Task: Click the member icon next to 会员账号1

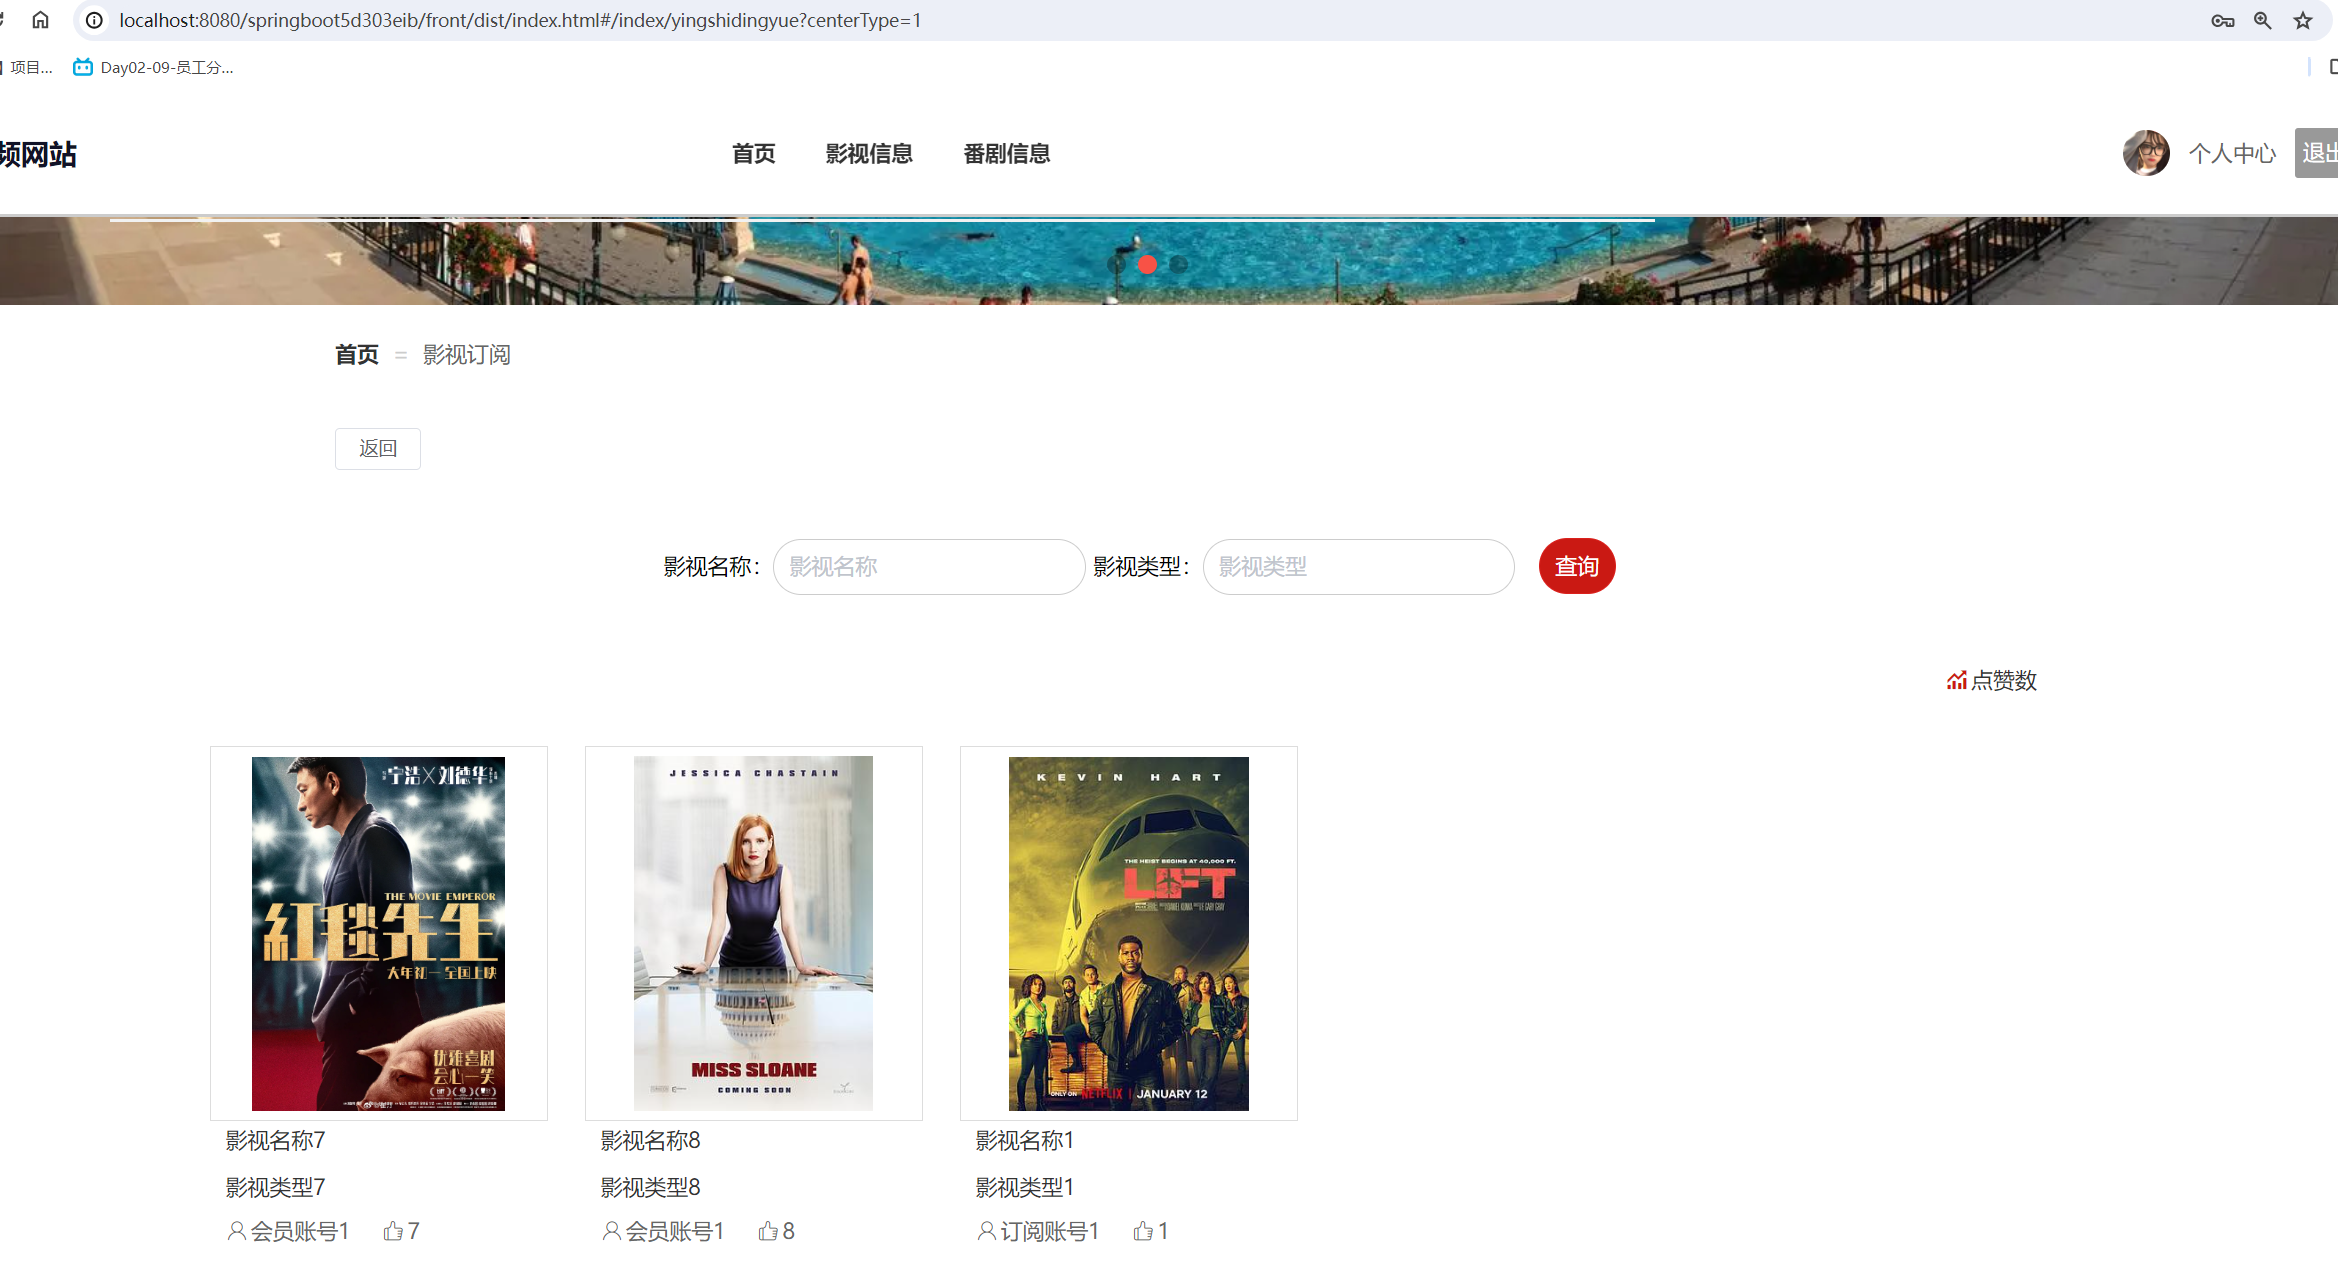Action: click(236, 1231)
